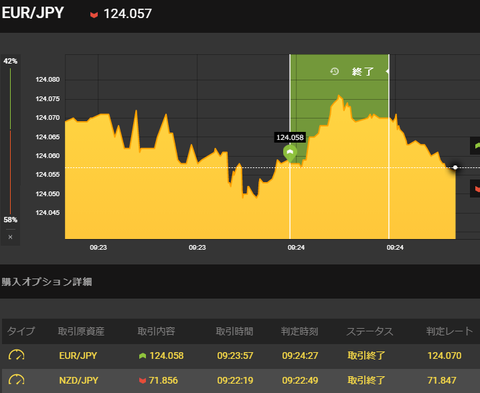The image size is (480, 393).
Task: Click the green up-arrow button at chart edge
Action: 475,146
